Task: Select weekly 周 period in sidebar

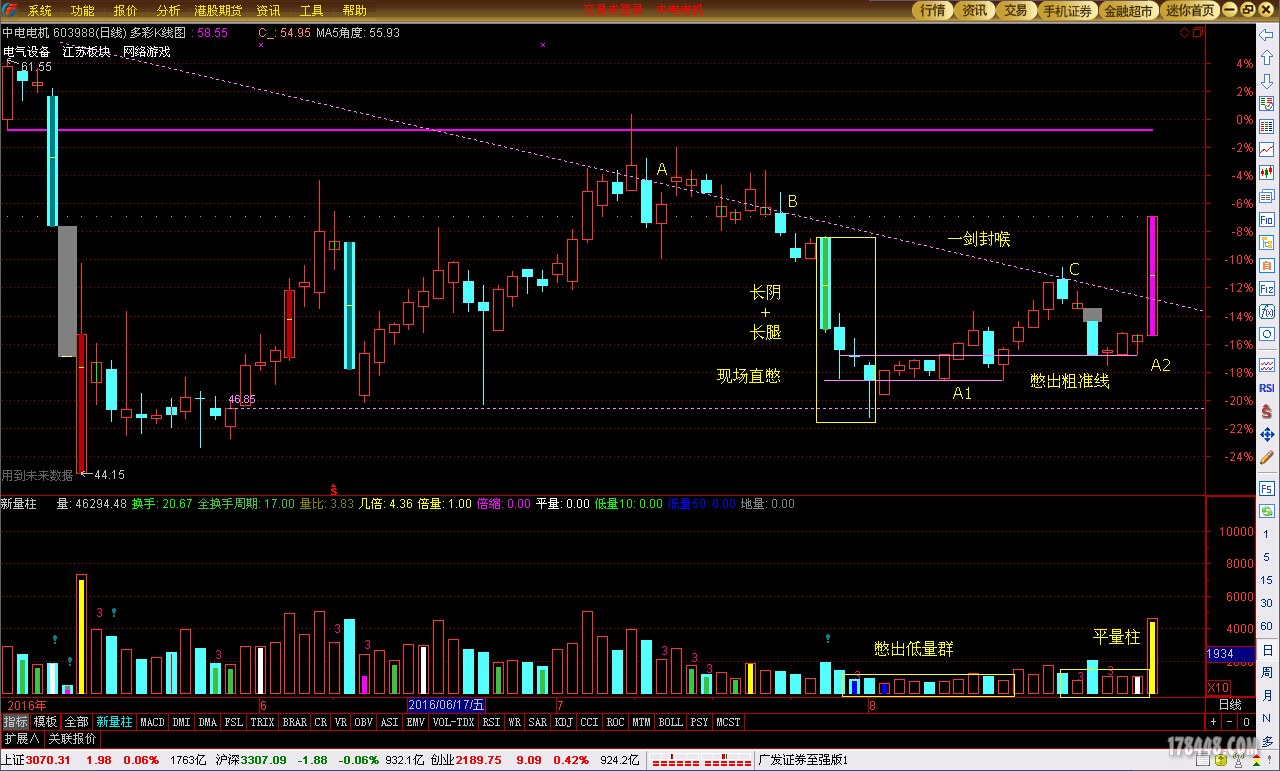Action: pos(1267,673)
